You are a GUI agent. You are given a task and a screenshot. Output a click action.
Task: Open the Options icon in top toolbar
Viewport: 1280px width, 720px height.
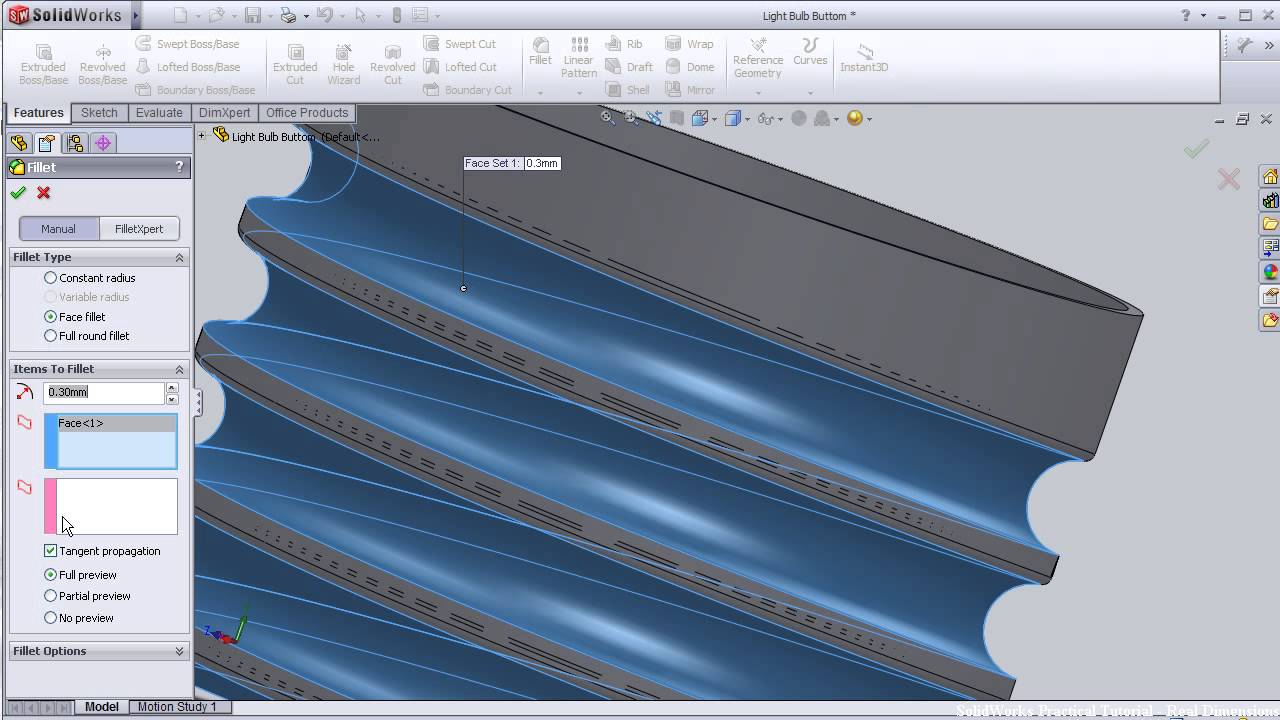[420, 15]
